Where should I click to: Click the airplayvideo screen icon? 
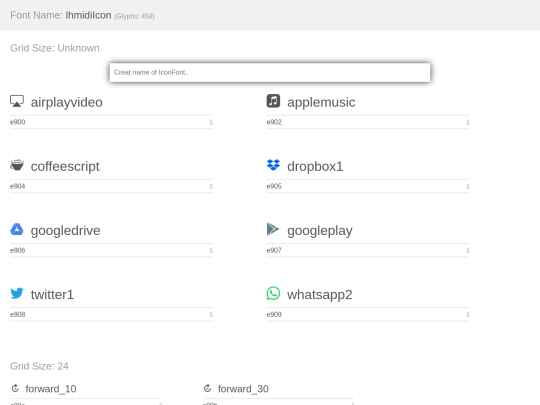(17, 101)
